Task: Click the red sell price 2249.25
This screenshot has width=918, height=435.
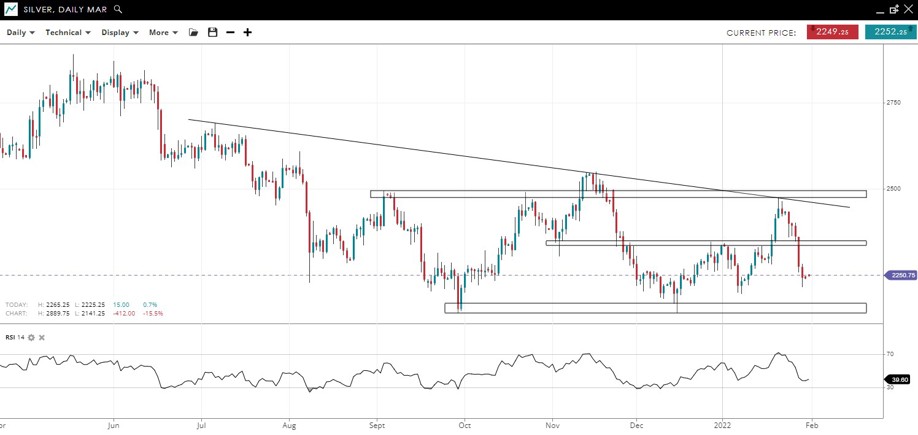Action: pyautogui.click(x=832, y=32)
